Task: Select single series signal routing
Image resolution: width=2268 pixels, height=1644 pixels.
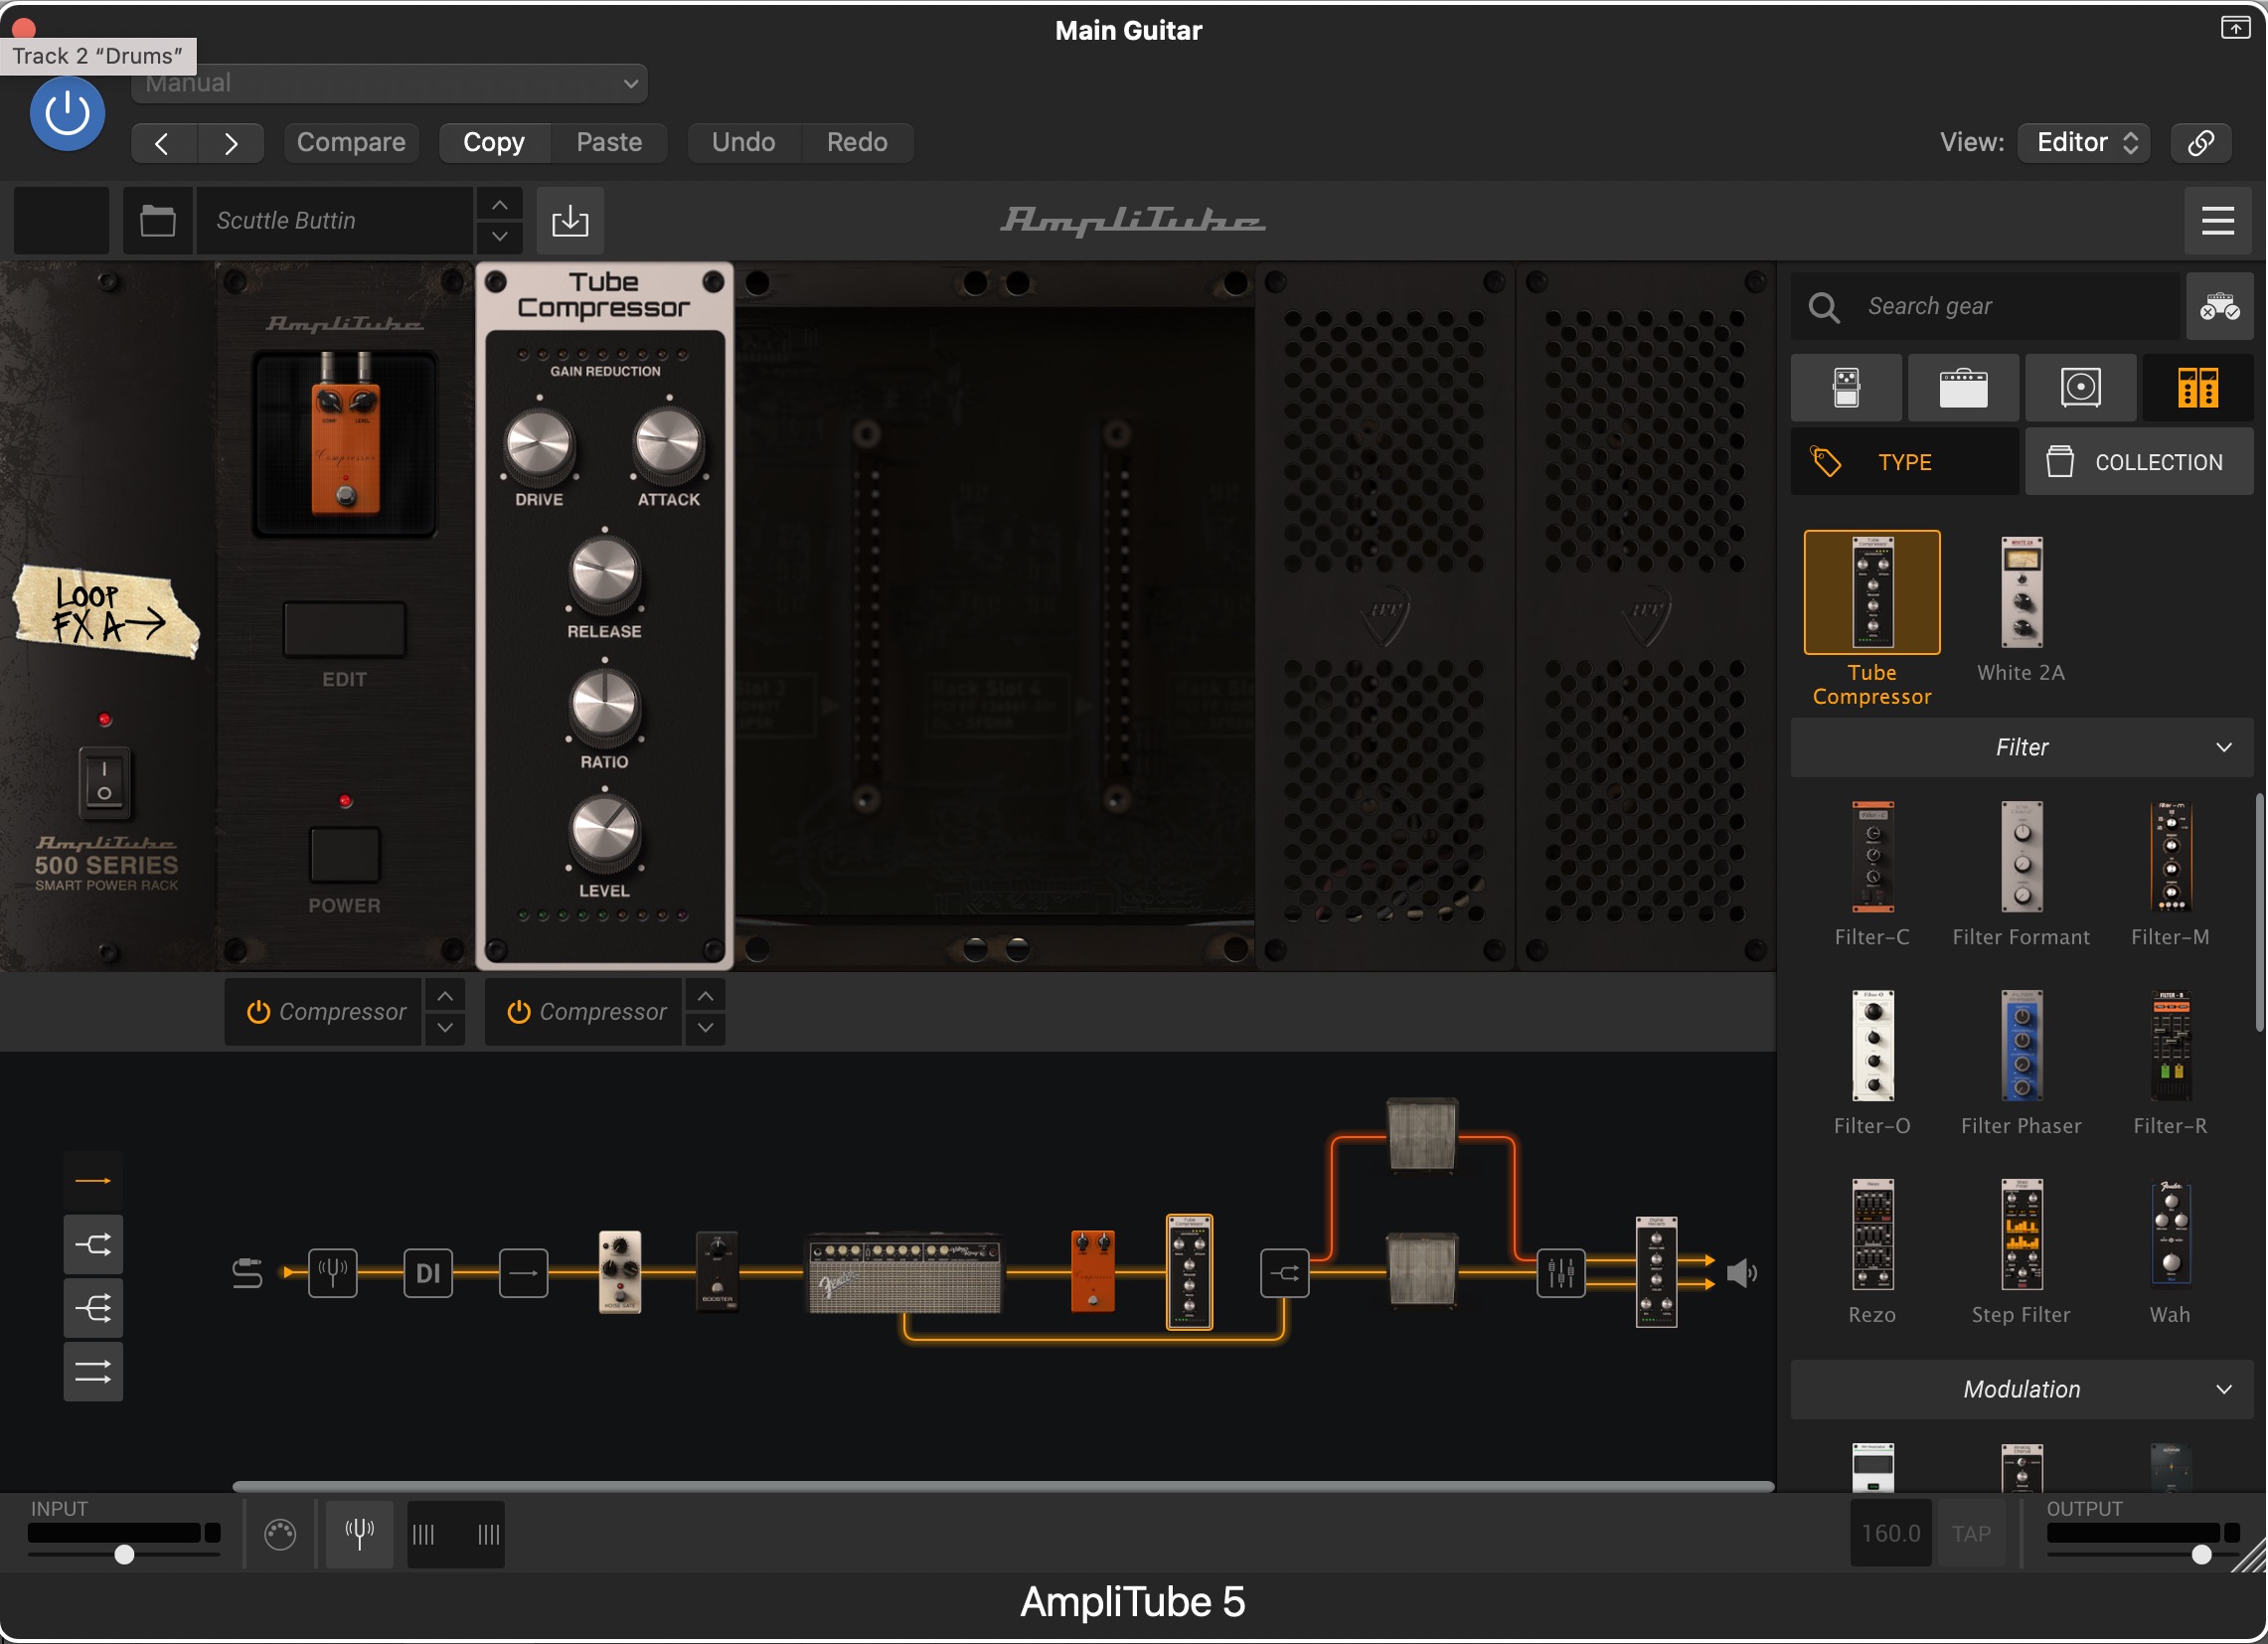Action: [93, 1182]
